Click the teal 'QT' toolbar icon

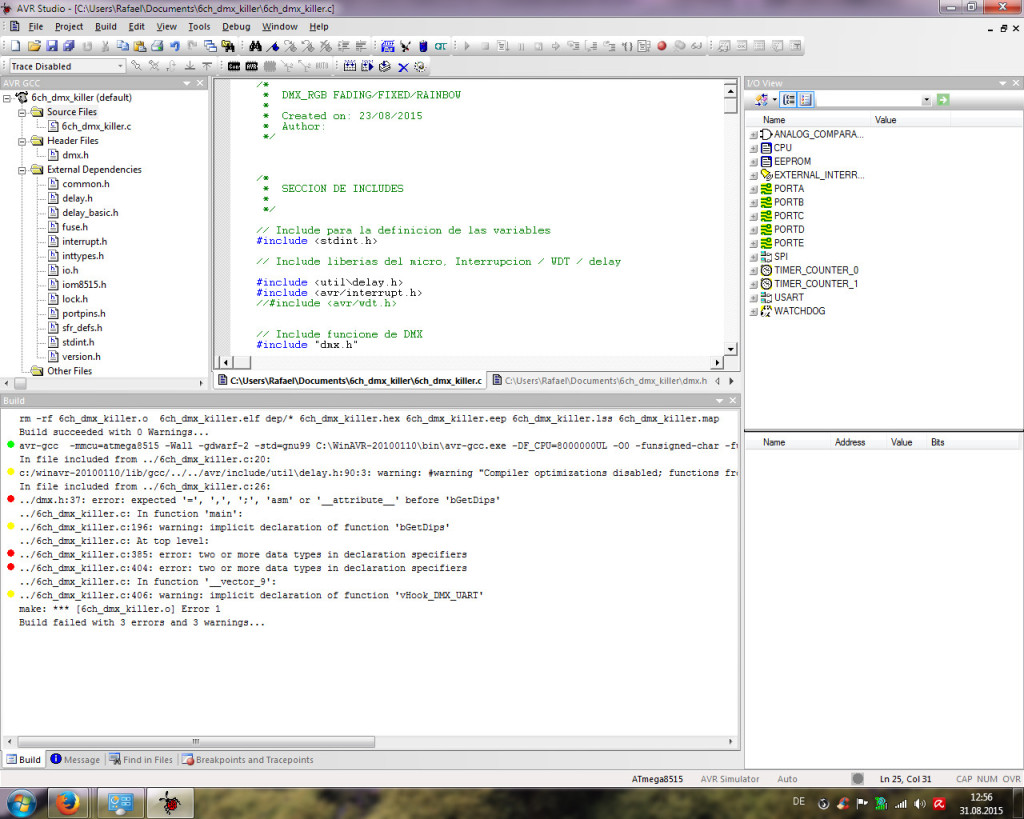[x=441, y=46]
